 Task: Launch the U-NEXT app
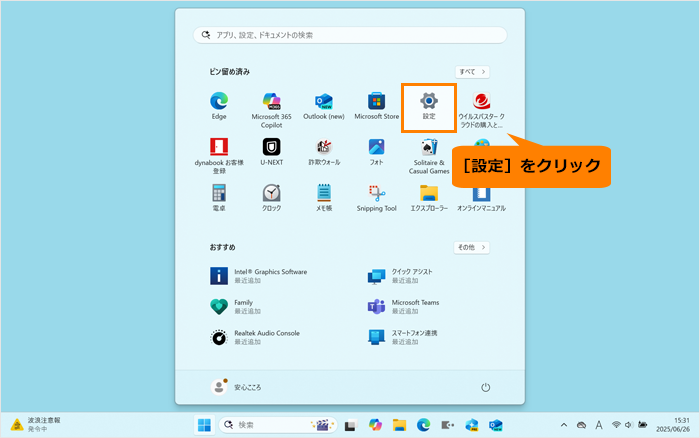[x=271, y=152]
